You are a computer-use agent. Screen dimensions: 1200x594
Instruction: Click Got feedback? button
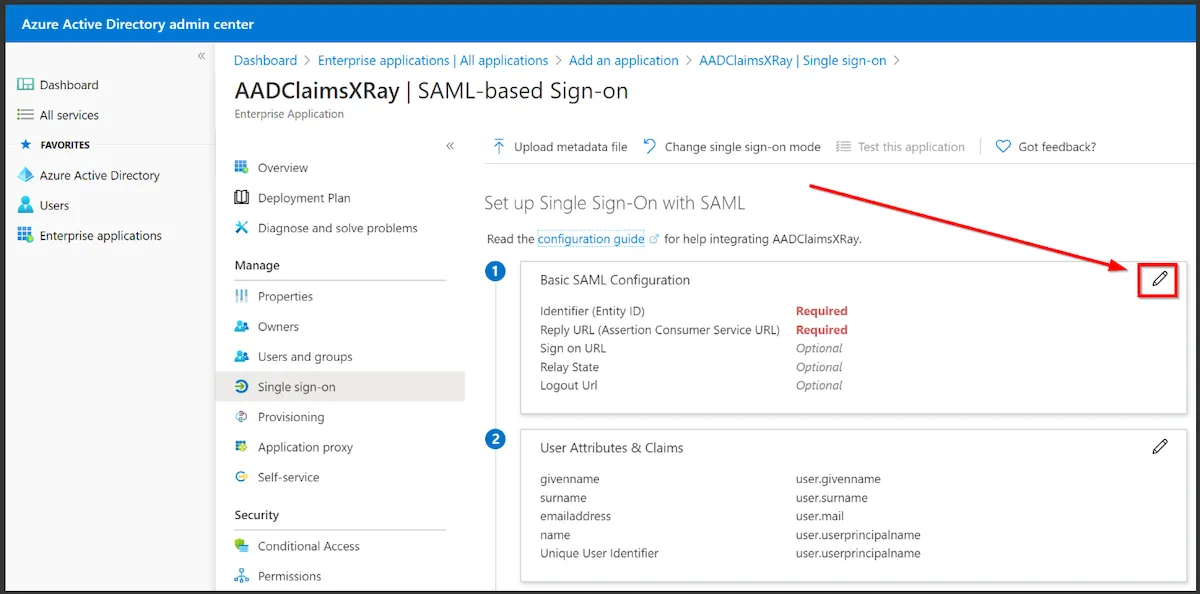tap(1046, 146)
